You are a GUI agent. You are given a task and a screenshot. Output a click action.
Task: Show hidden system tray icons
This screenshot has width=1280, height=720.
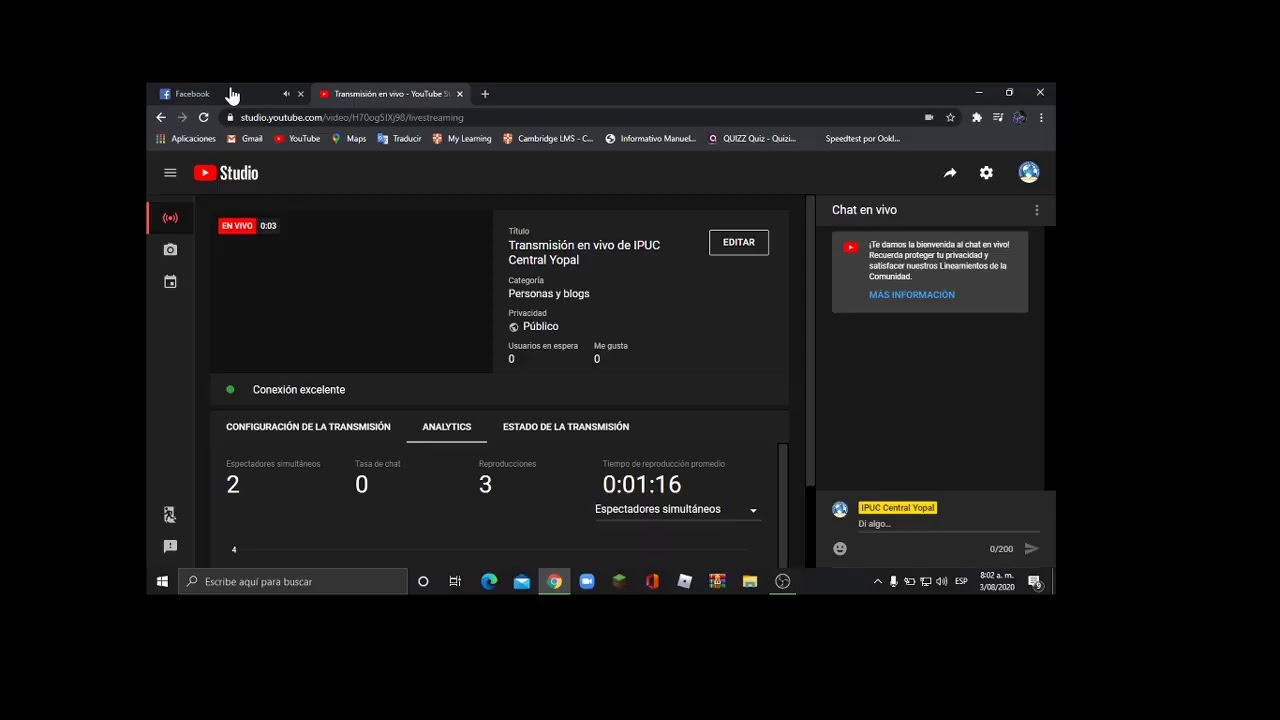[878, 581]
